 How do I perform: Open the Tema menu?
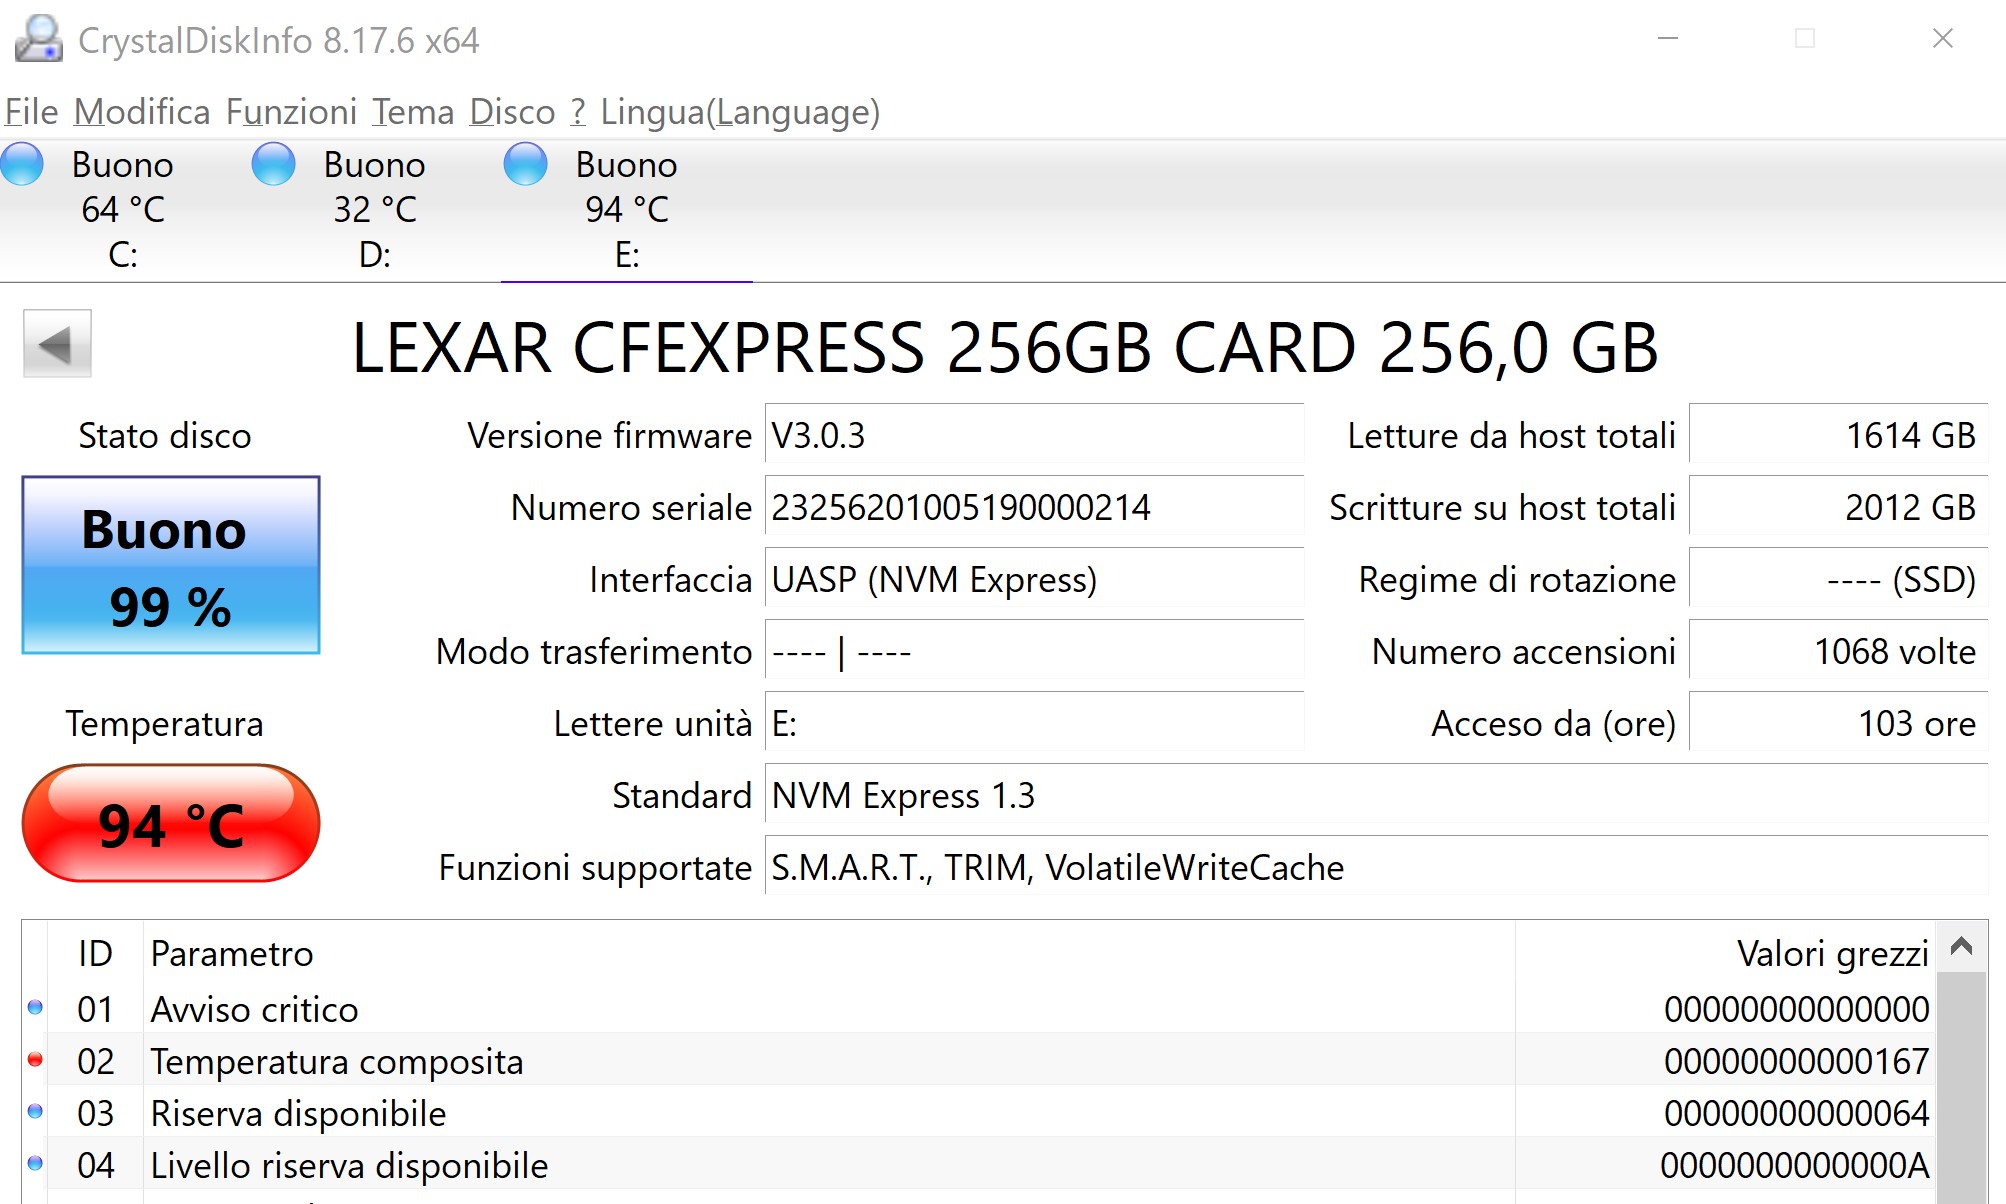coord(413,112)
